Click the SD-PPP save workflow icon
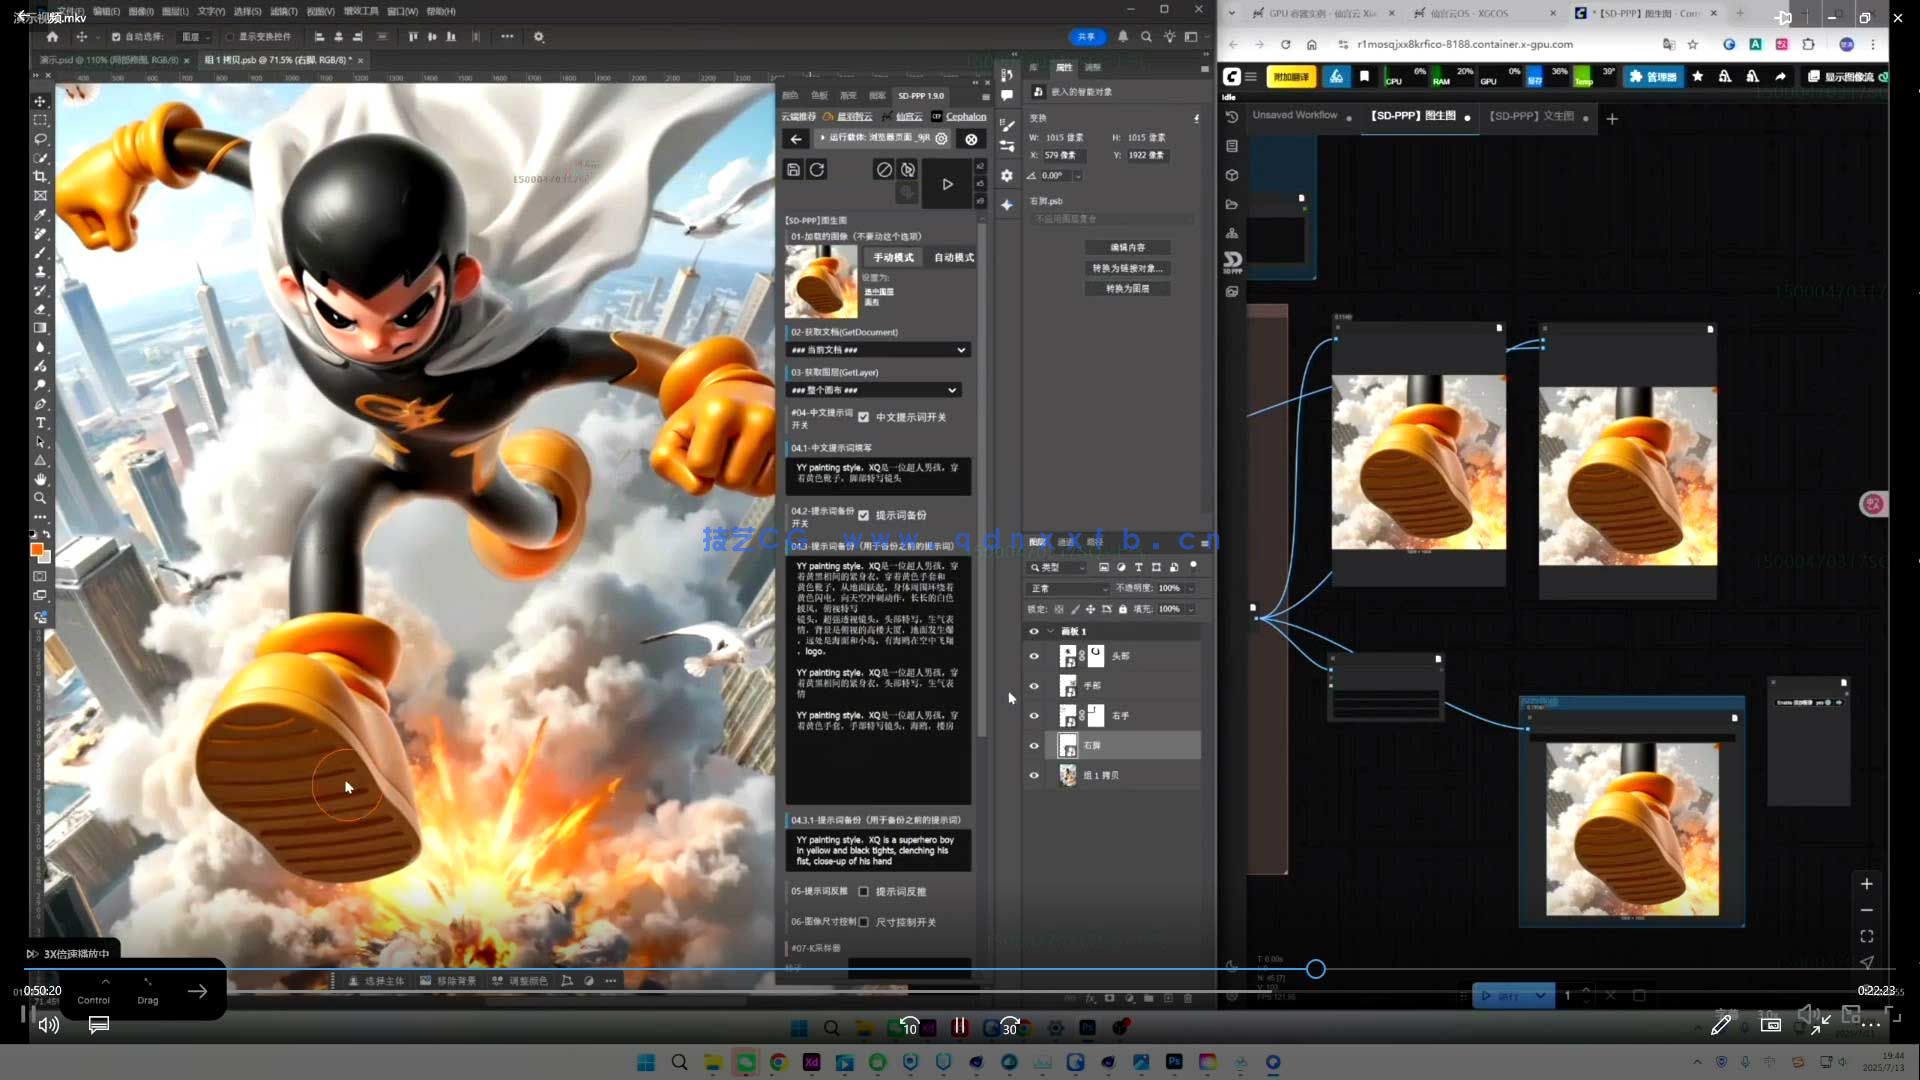 tap(793, 170)
